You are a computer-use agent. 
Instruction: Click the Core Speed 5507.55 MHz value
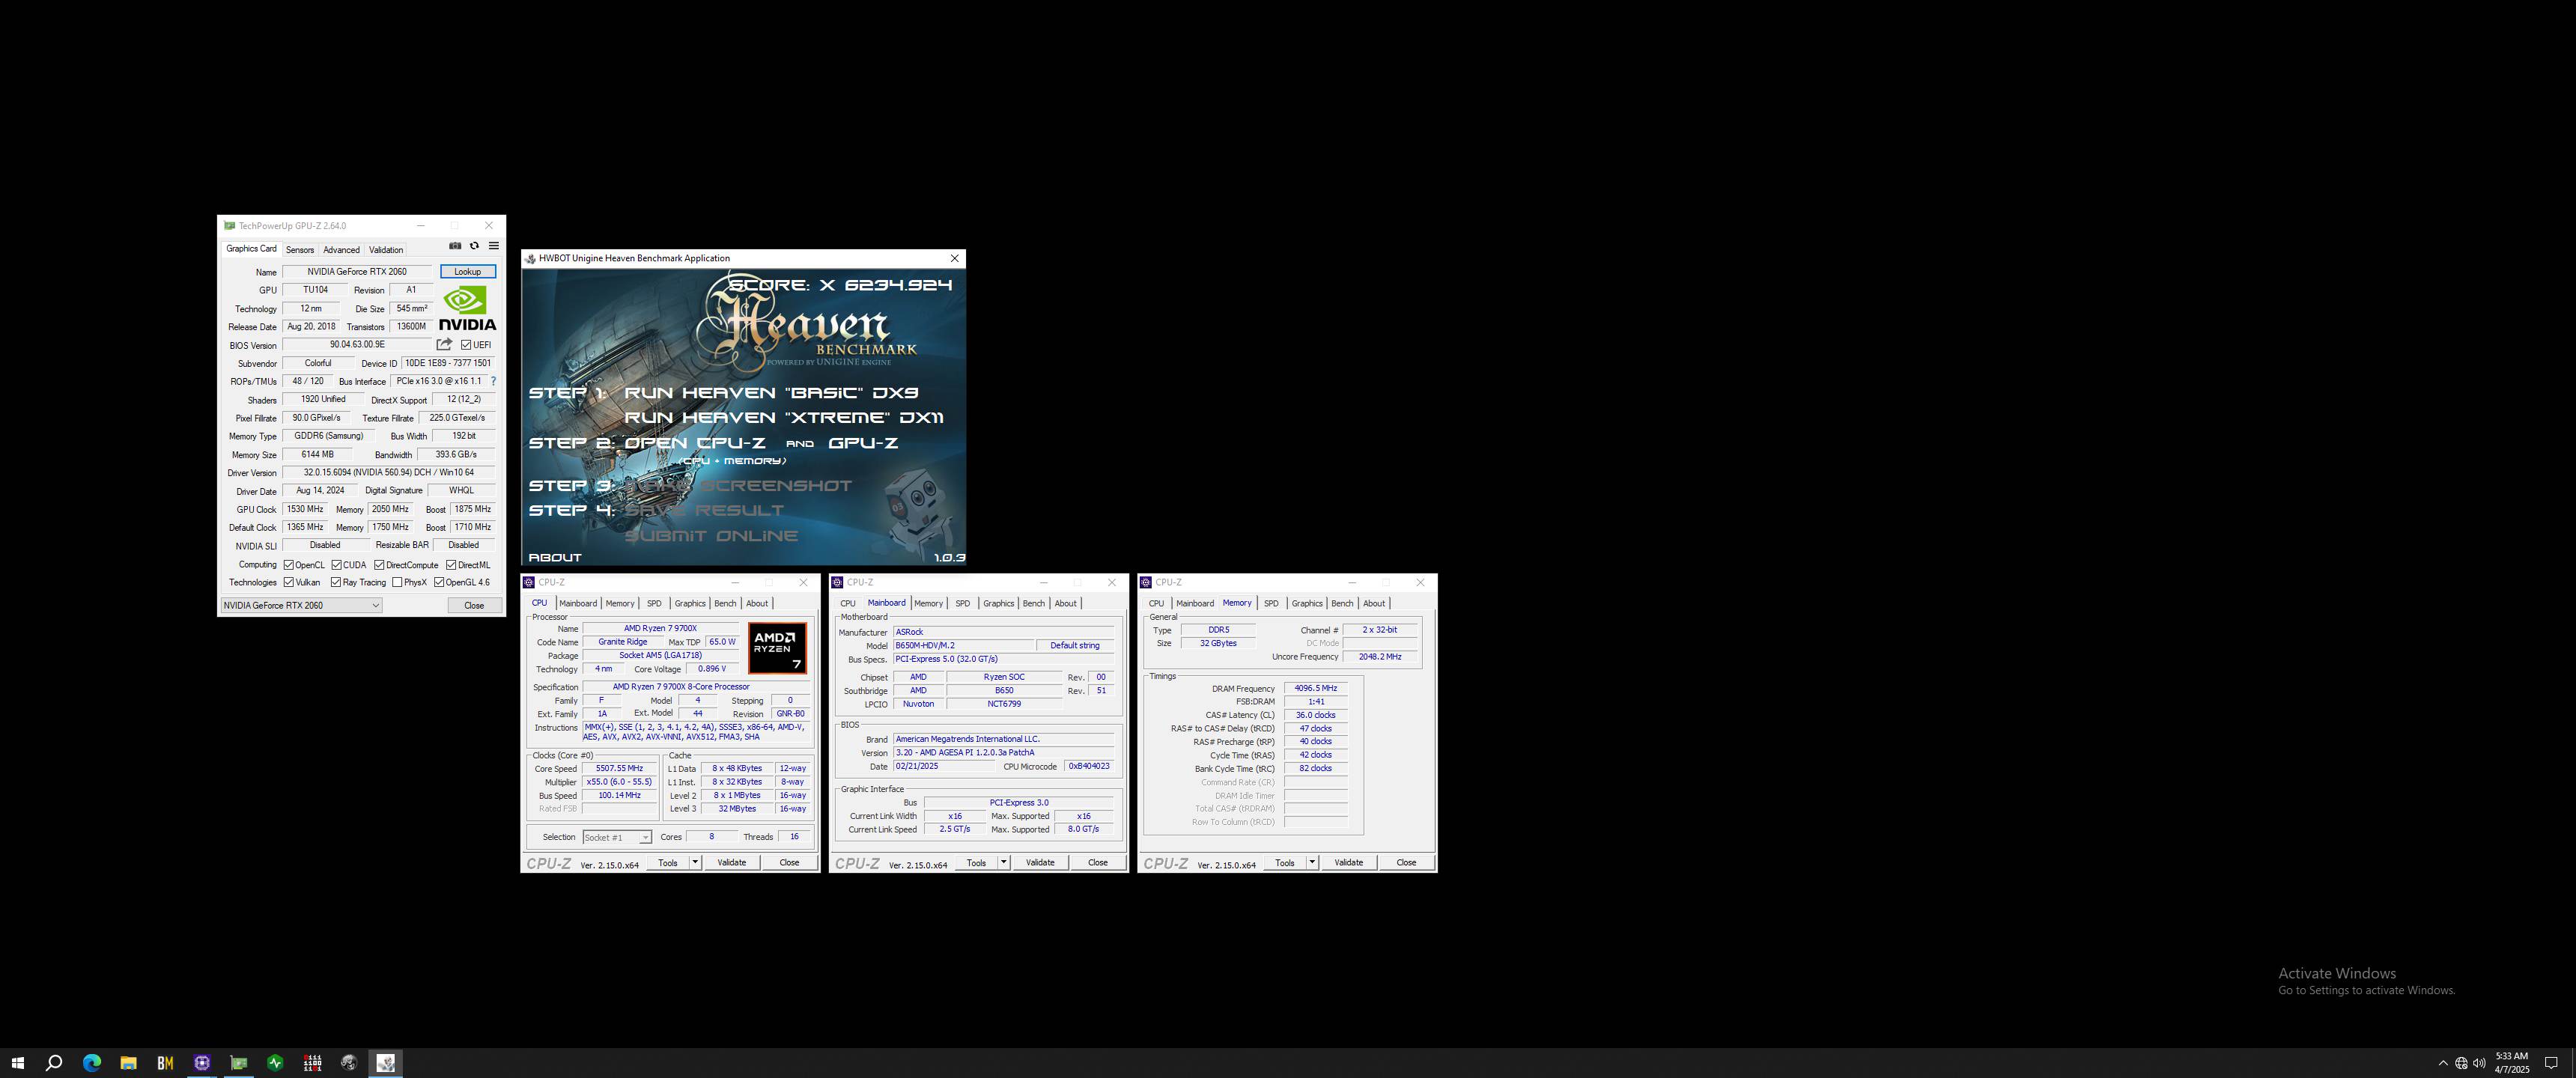click(619, 768)
